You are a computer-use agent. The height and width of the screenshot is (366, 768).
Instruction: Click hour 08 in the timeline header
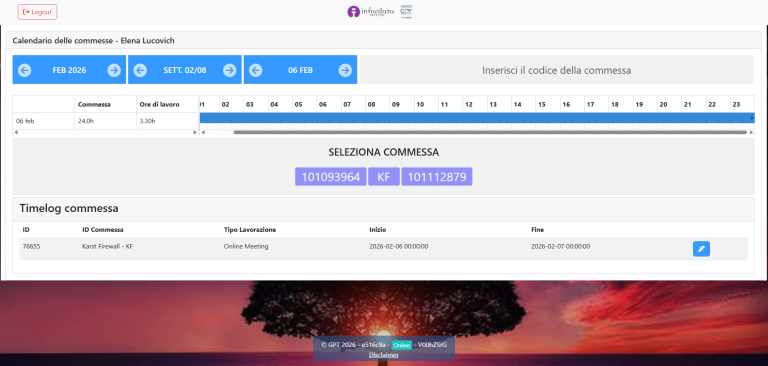pos(371,104)
